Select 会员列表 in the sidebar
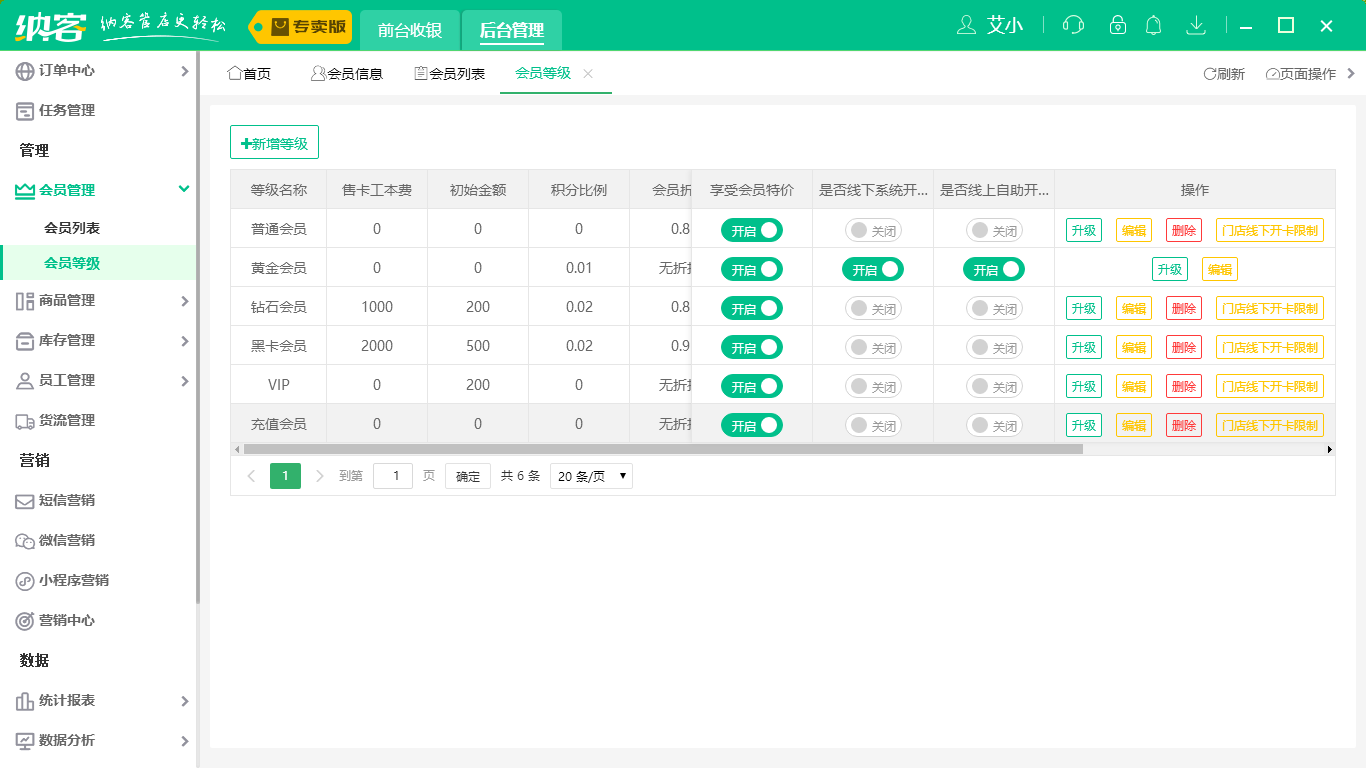 pos(72,228)
